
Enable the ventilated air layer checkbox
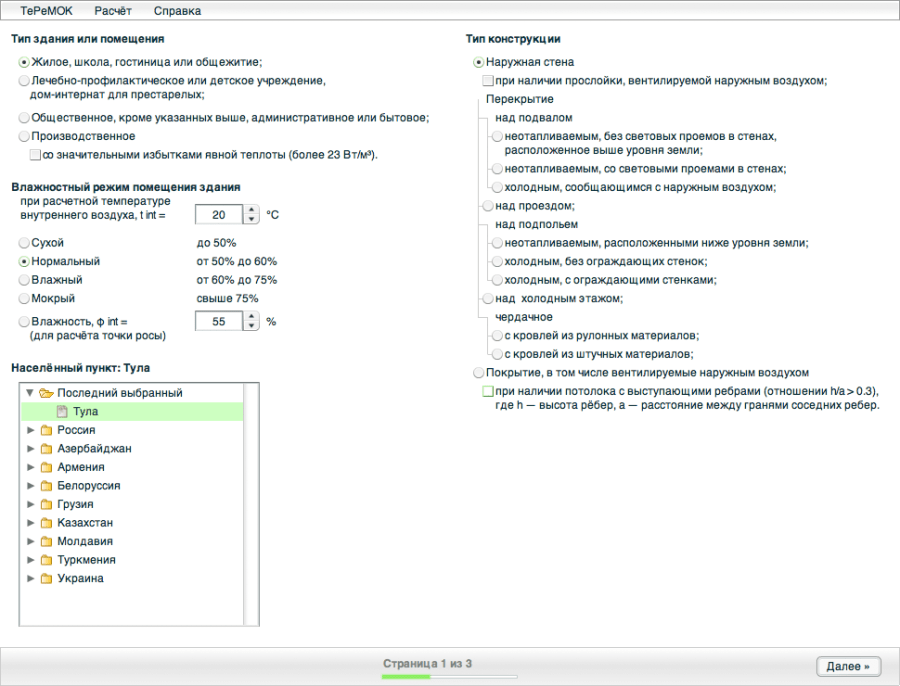pyautogui.click(x=488, y=80)
